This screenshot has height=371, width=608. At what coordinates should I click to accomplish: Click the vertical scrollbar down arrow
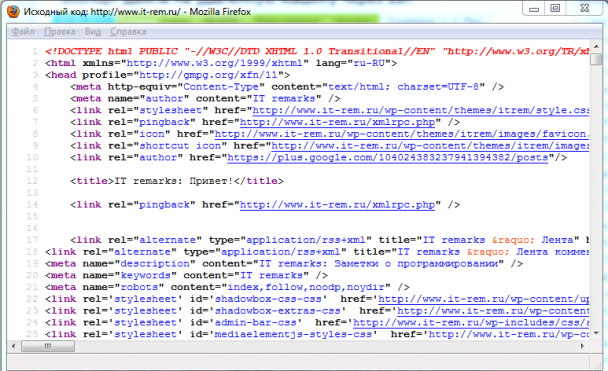click(596, 333)
